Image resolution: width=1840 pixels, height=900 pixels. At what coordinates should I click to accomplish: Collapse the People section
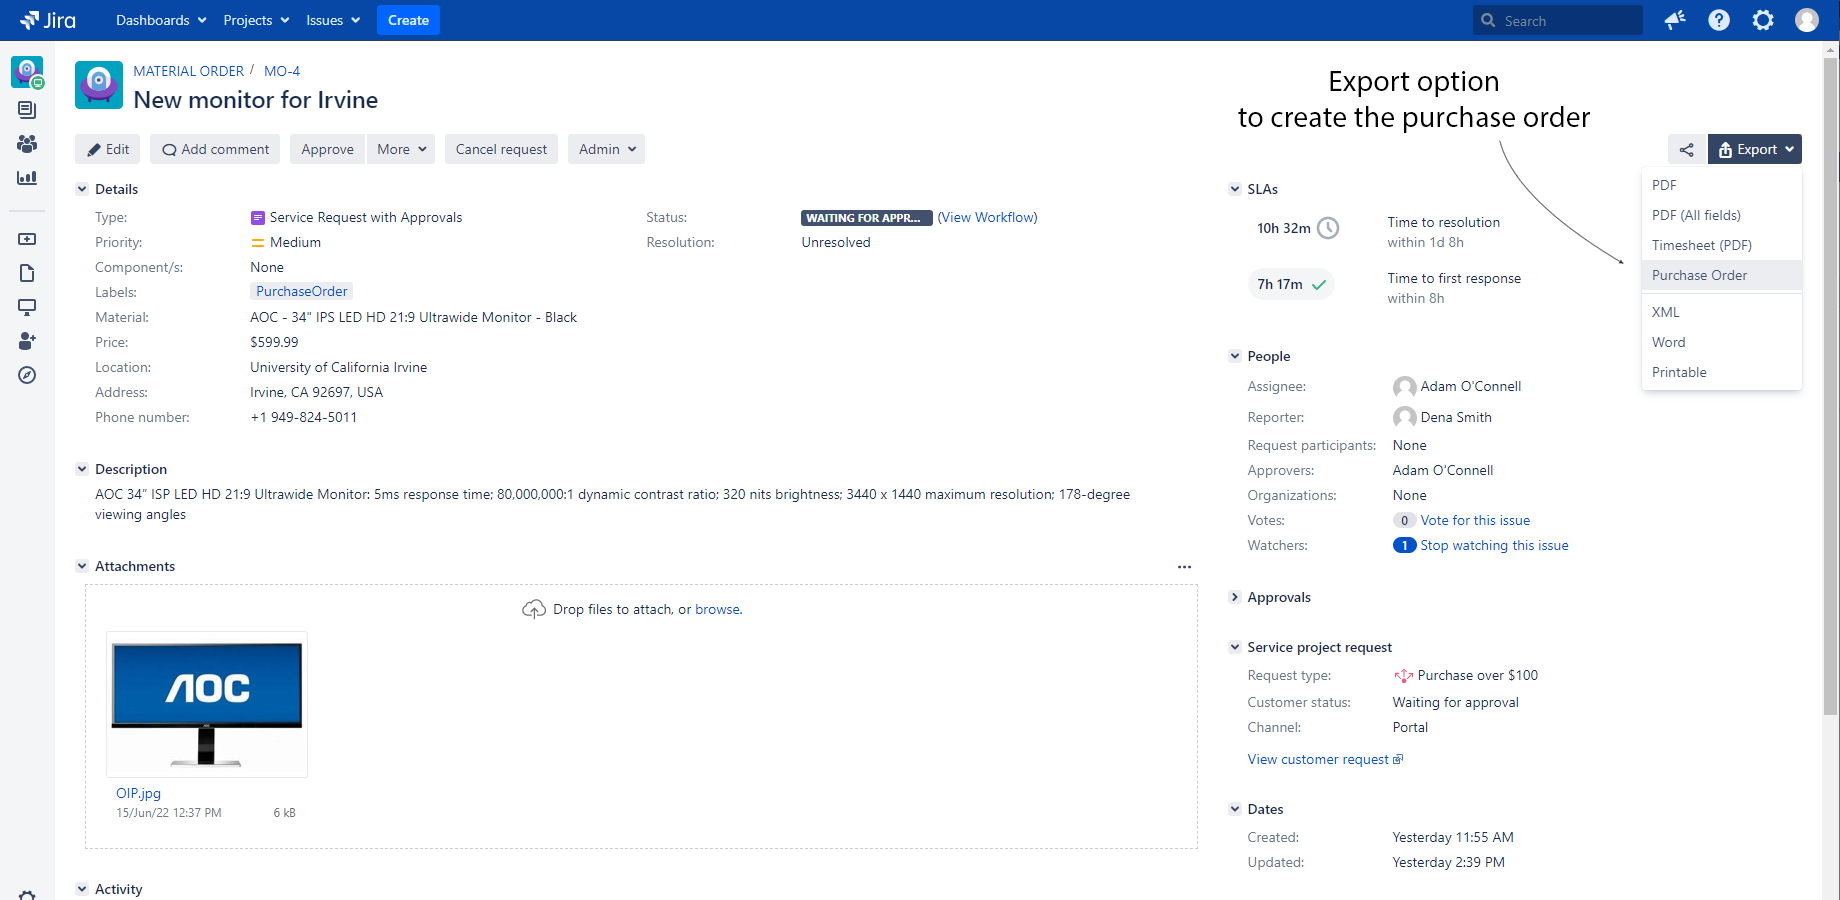click(1235, 356)
